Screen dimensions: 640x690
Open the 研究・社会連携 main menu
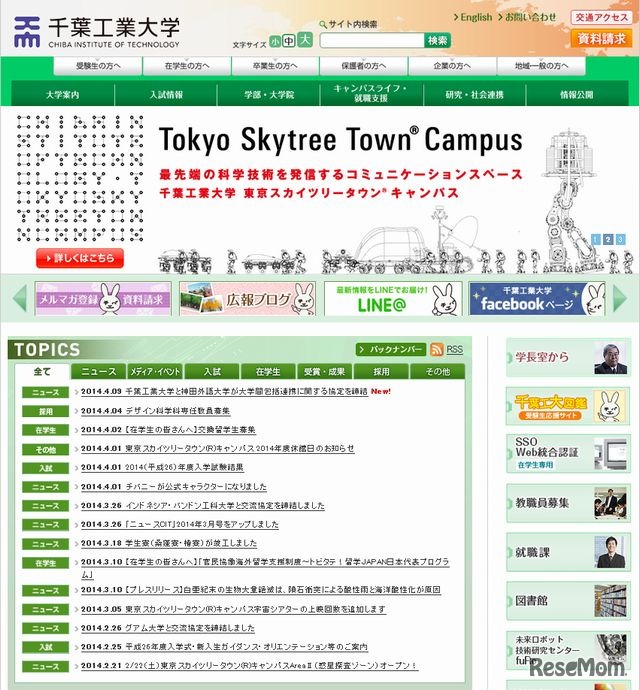(474, 94)
